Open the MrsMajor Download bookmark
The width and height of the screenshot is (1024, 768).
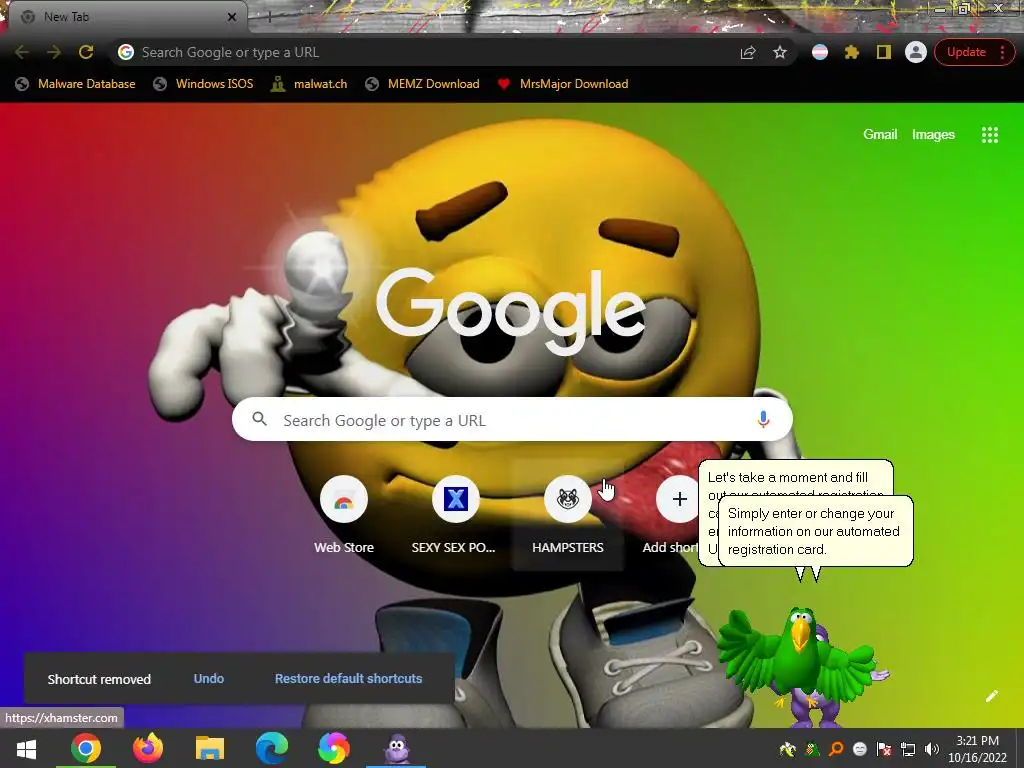563,84
